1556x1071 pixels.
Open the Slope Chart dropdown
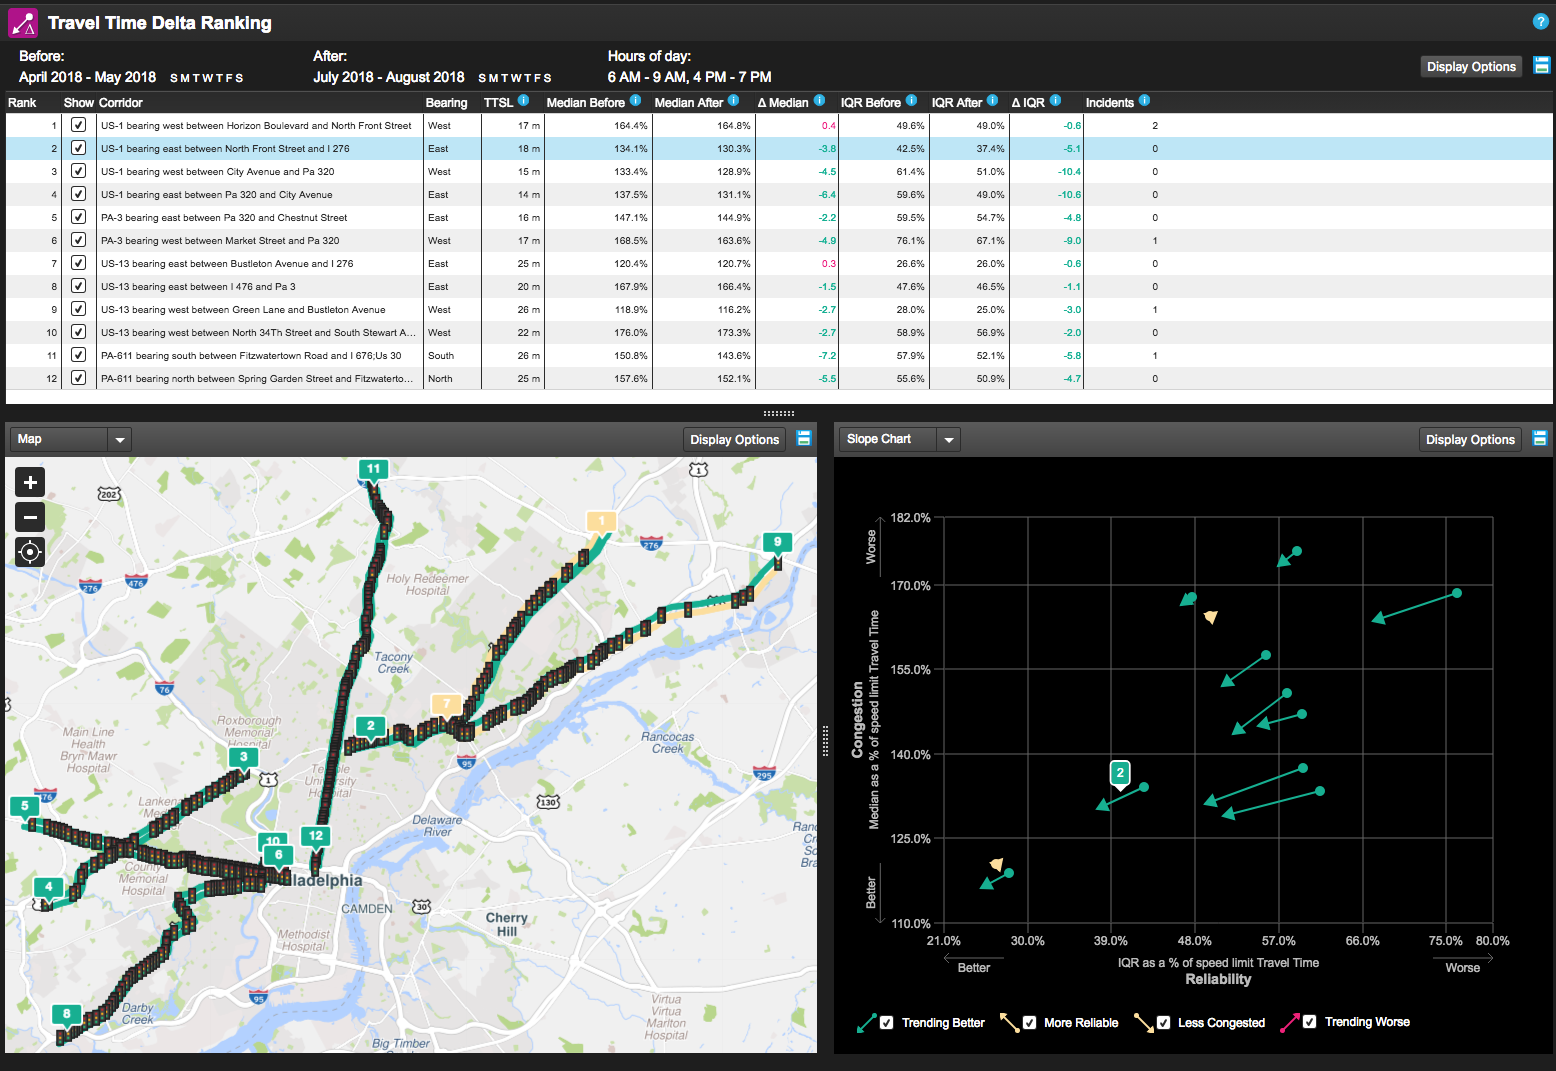(948, 438)
